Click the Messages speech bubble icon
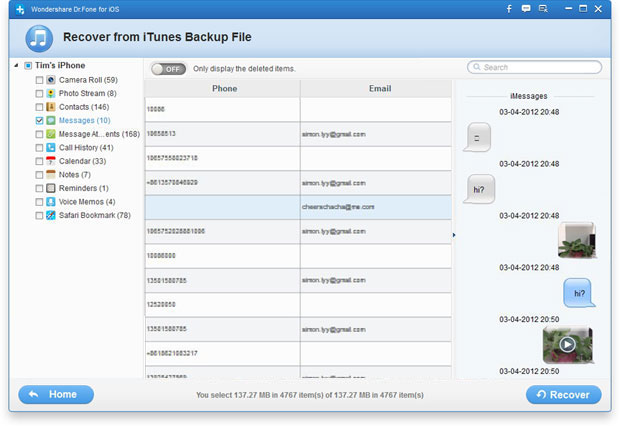Viewport: 620px width, 426px height. click(x=51, y=120)
